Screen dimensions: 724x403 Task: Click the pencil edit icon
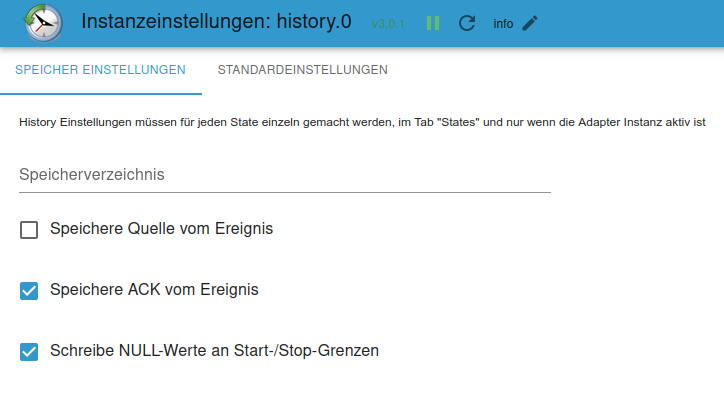[x=530, y=23]
